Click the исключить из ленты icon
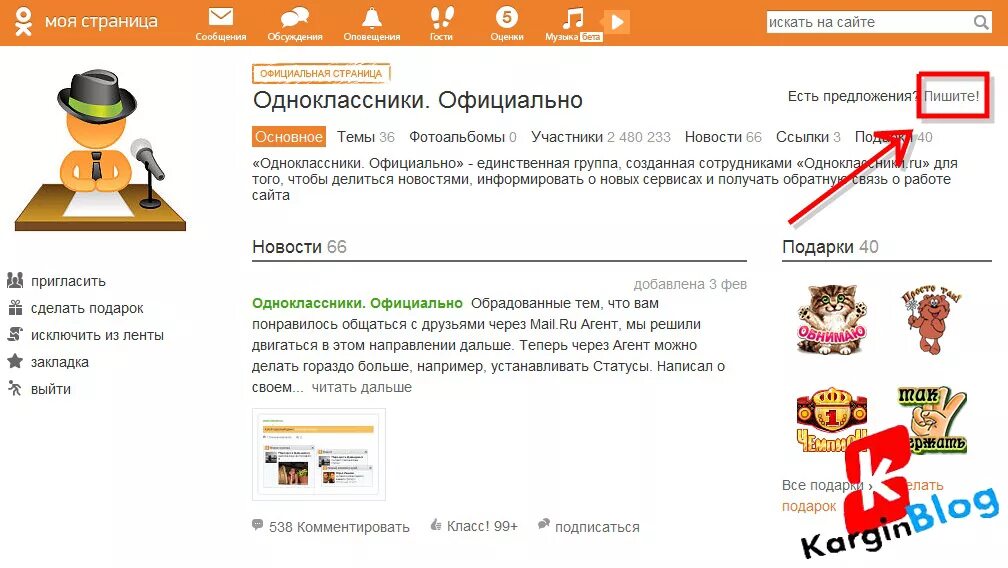1008x568 pixels. [15, 334]
